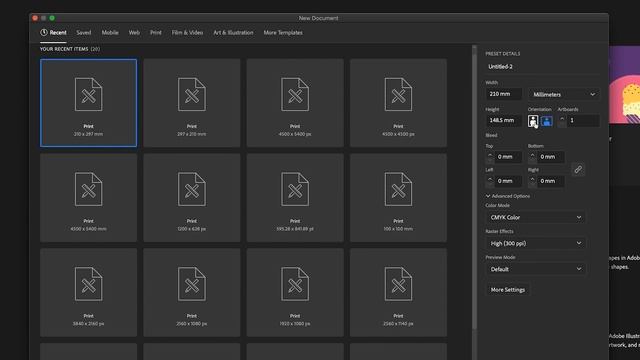The height and width of the screenshot is (360, 640).
Task: Click the PRESET DETAILS heading
Action: coord(503,53)
